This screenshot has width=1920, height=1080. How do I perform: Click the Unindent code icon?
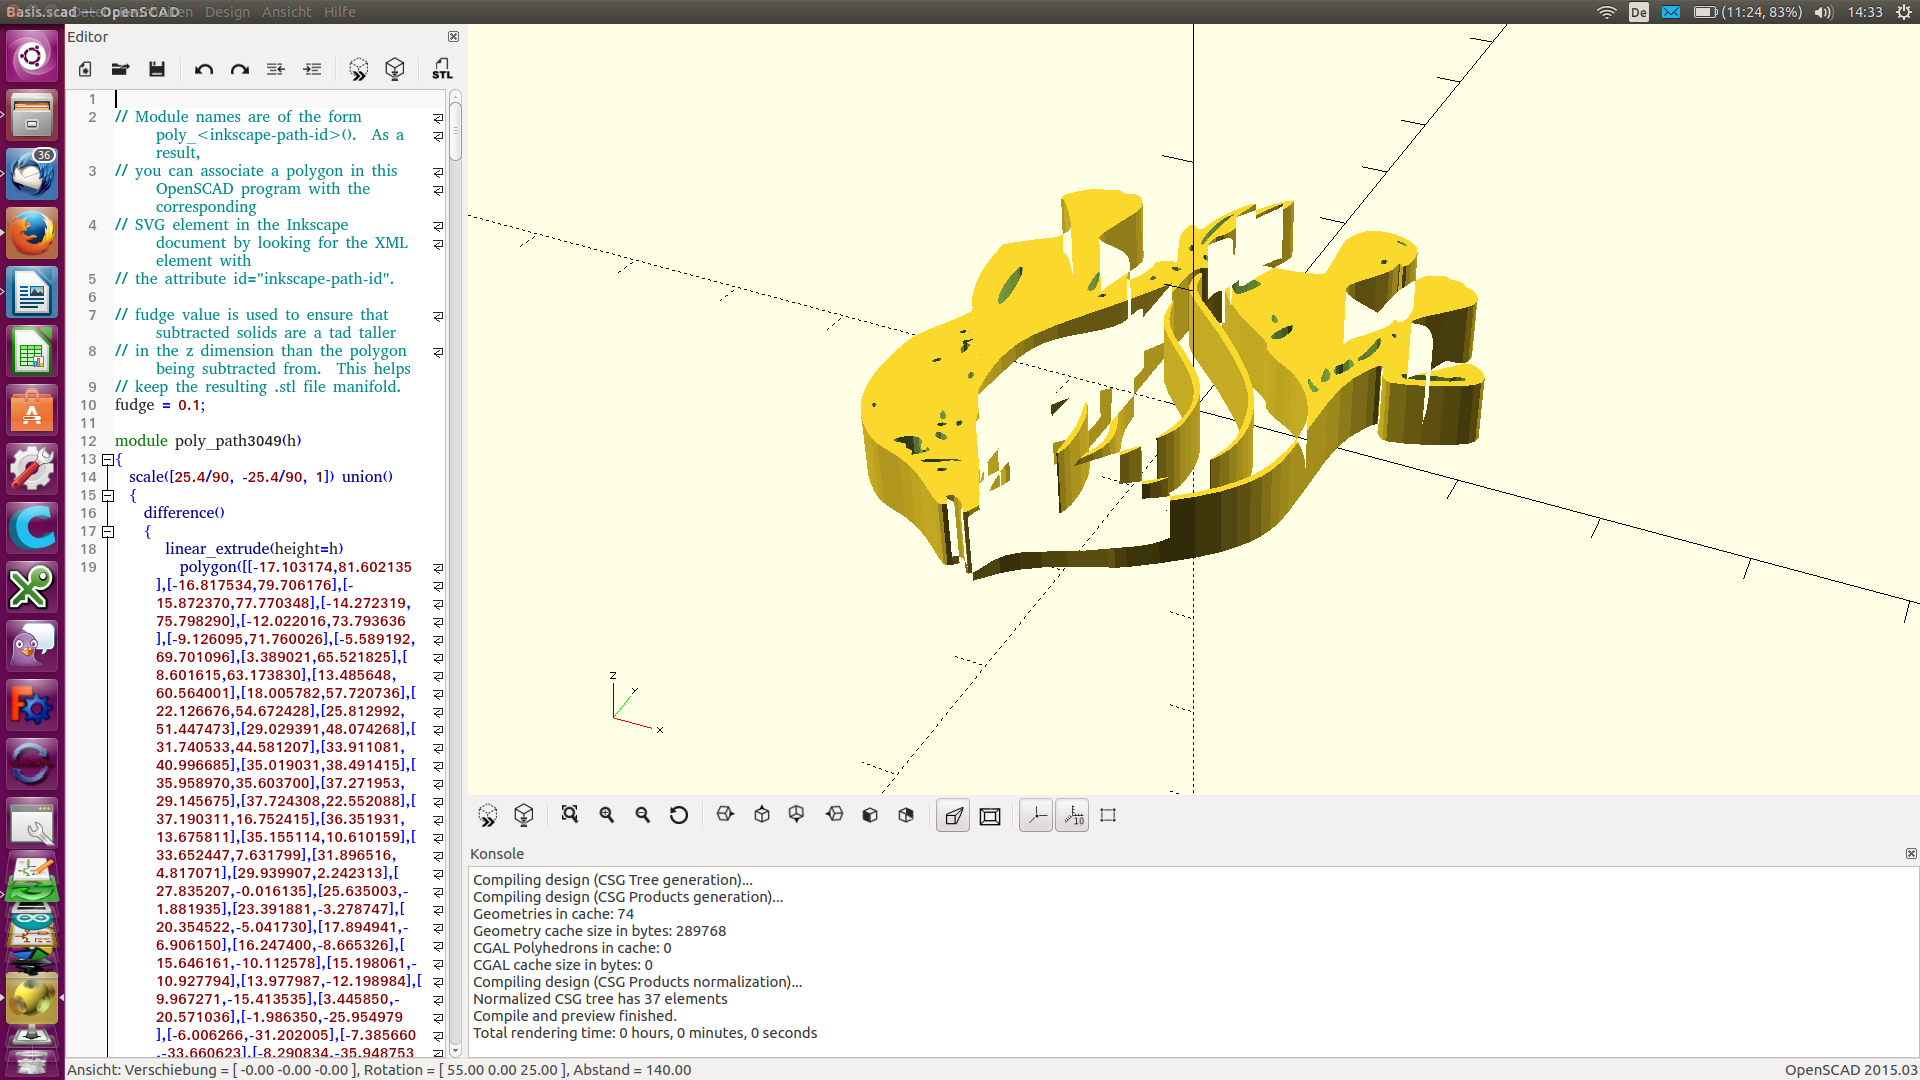[275, 69]
